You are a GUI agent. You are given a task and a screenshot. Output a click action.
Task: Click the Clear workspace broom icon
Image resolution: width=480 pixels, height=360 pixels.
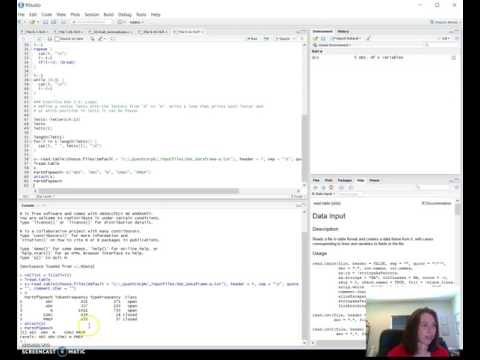369,39
